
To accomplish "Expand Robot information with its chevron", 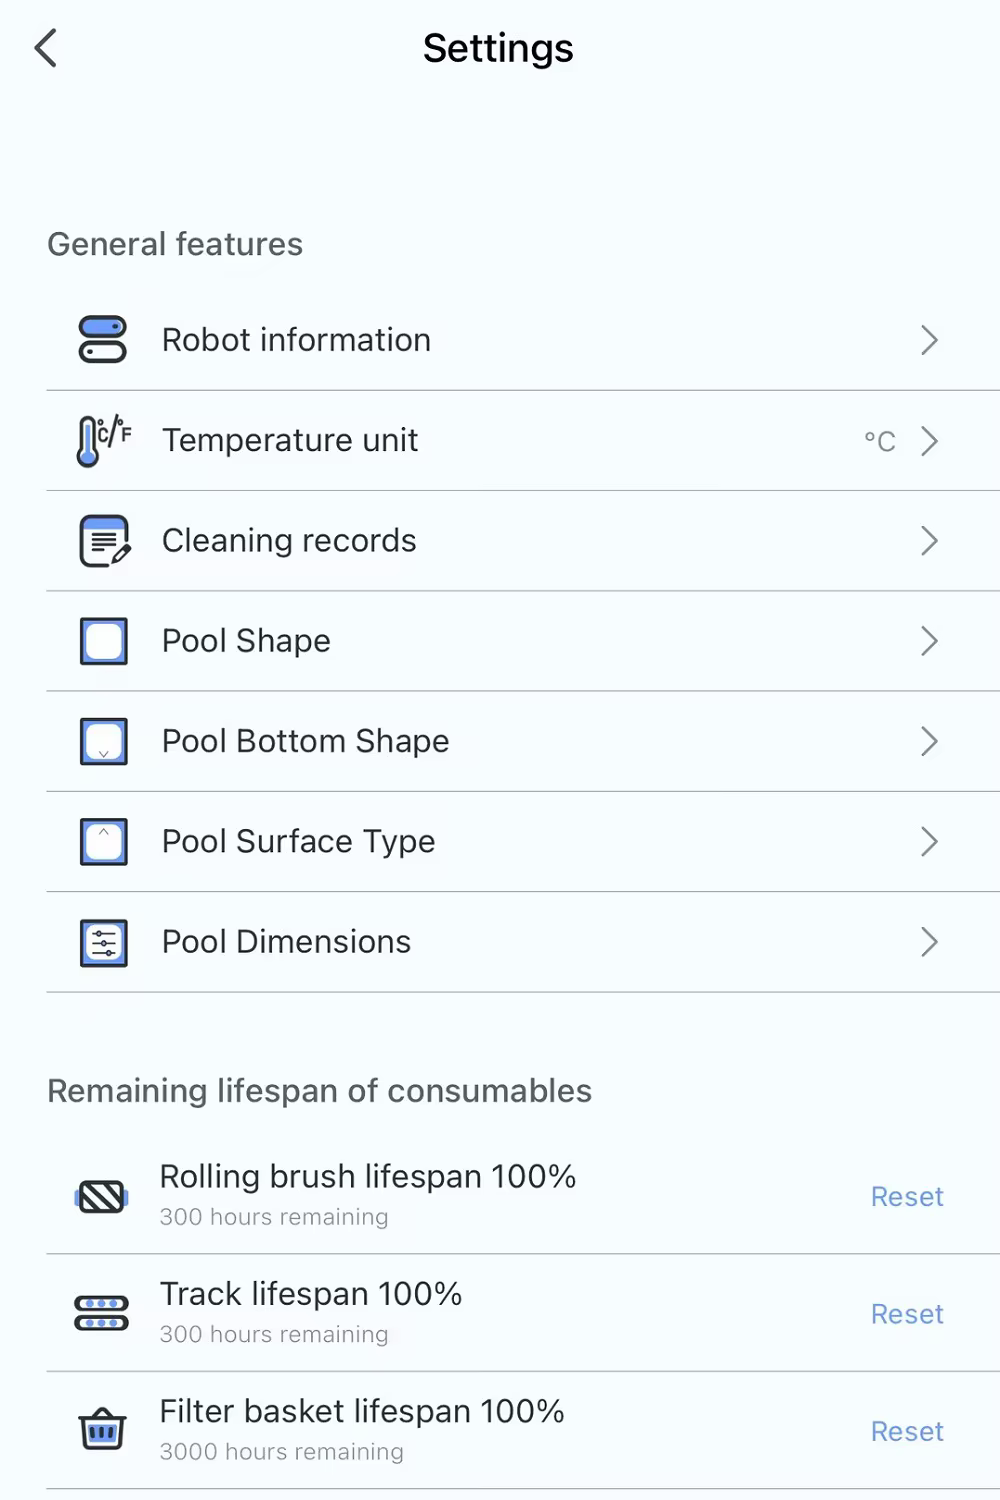I will (x=929, y=340).
